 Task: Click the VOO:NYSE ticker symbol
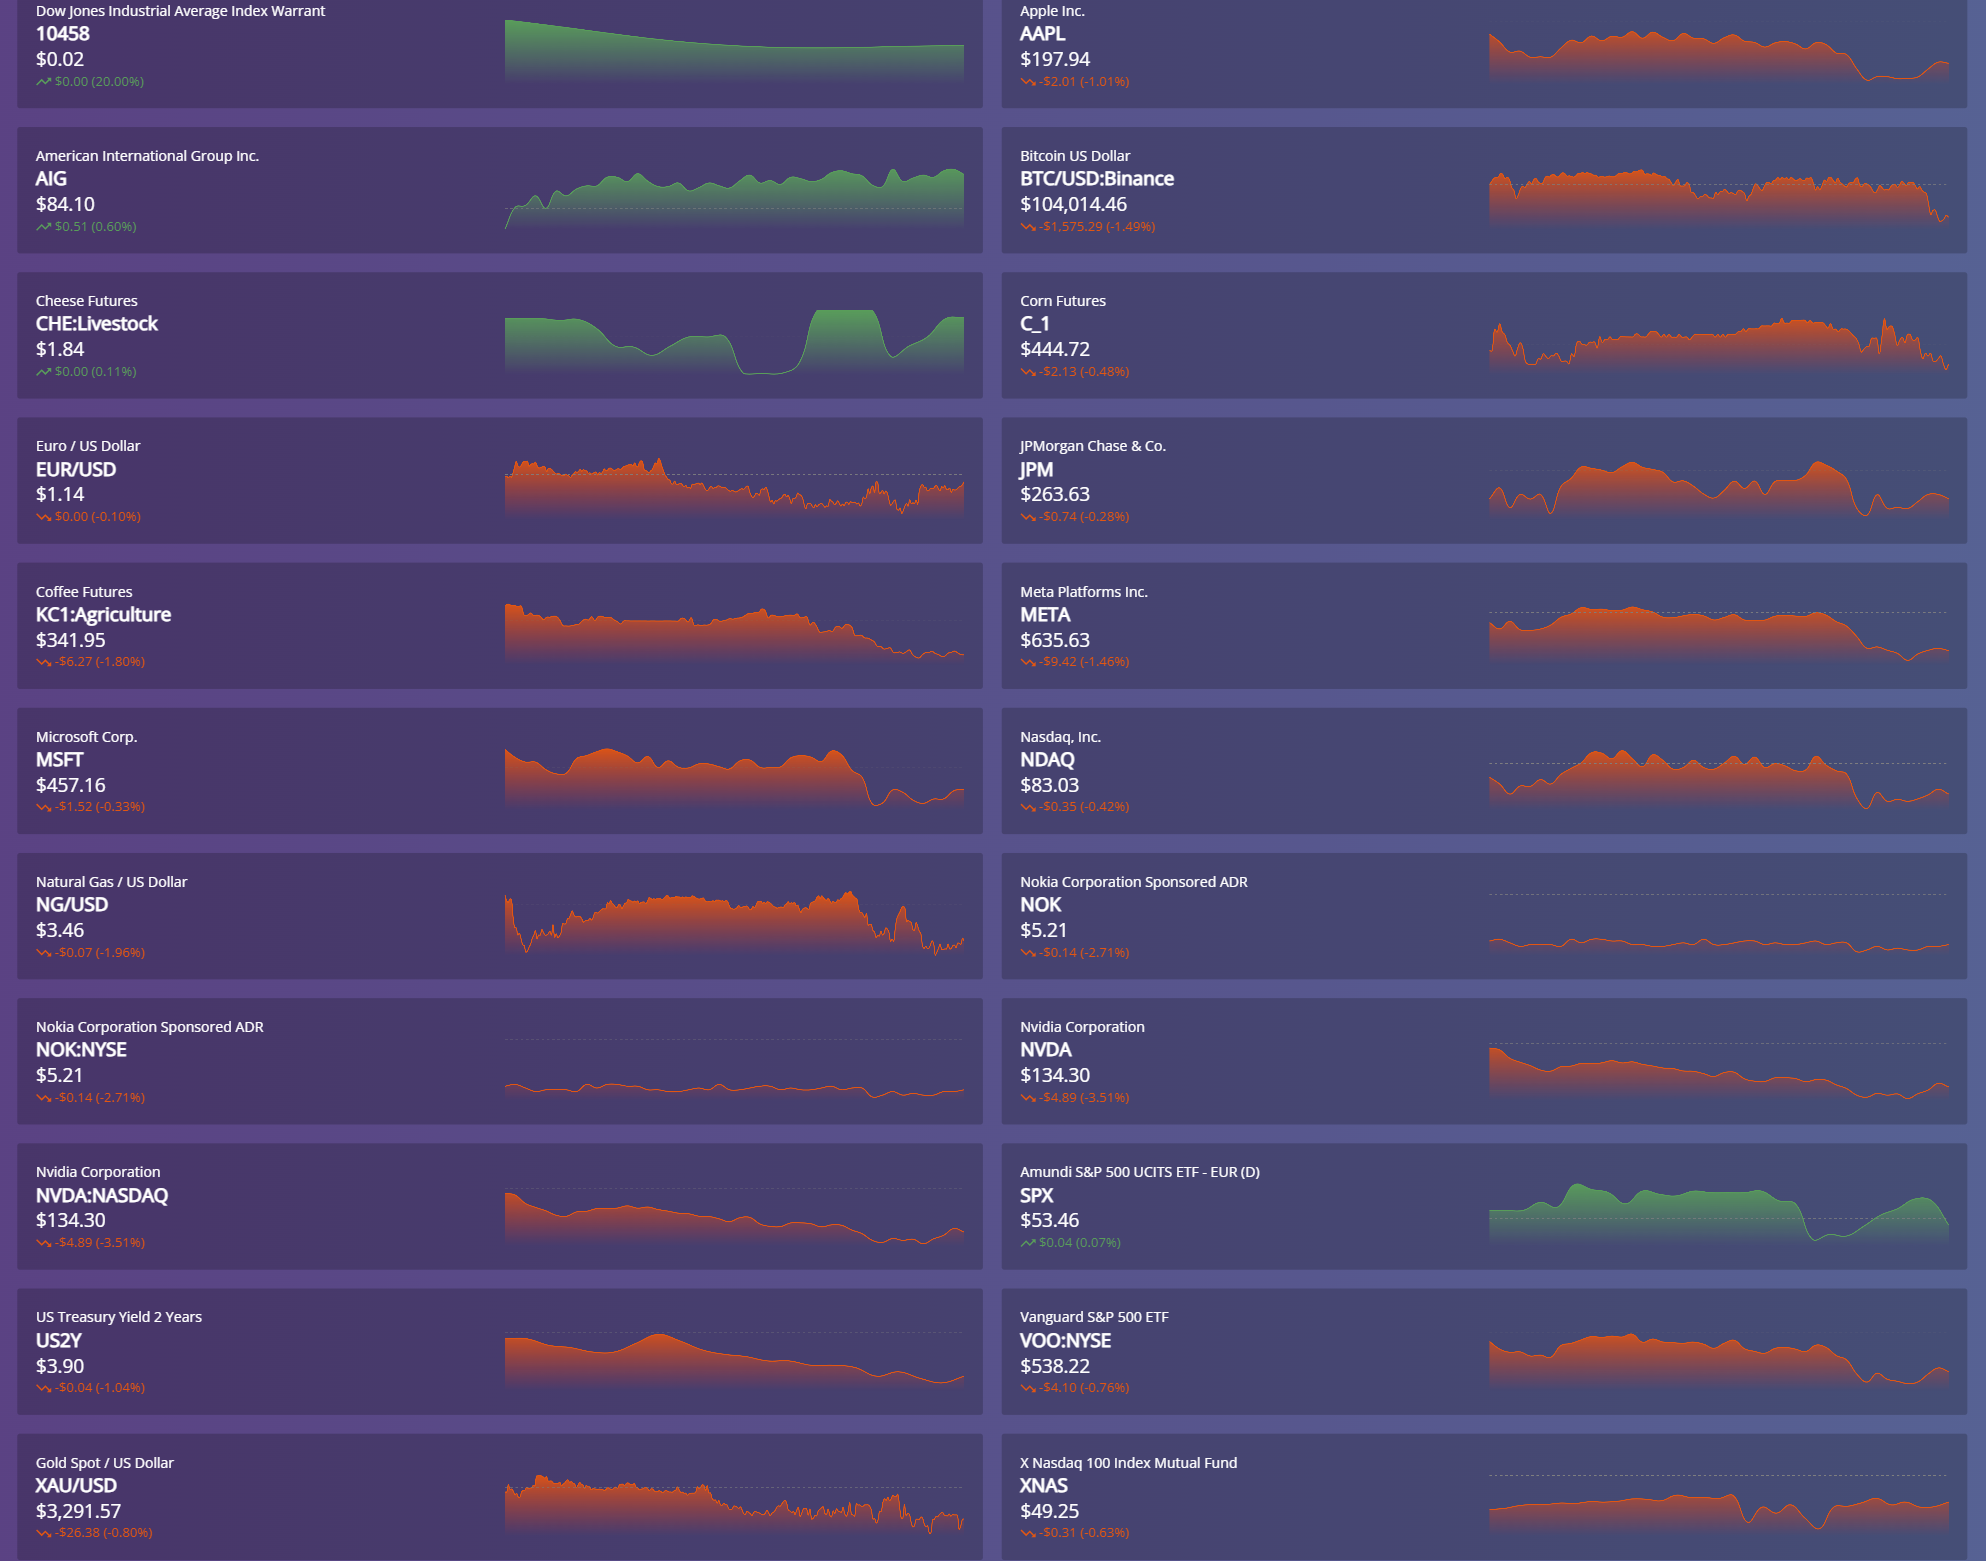[x=1065, y=1341]
